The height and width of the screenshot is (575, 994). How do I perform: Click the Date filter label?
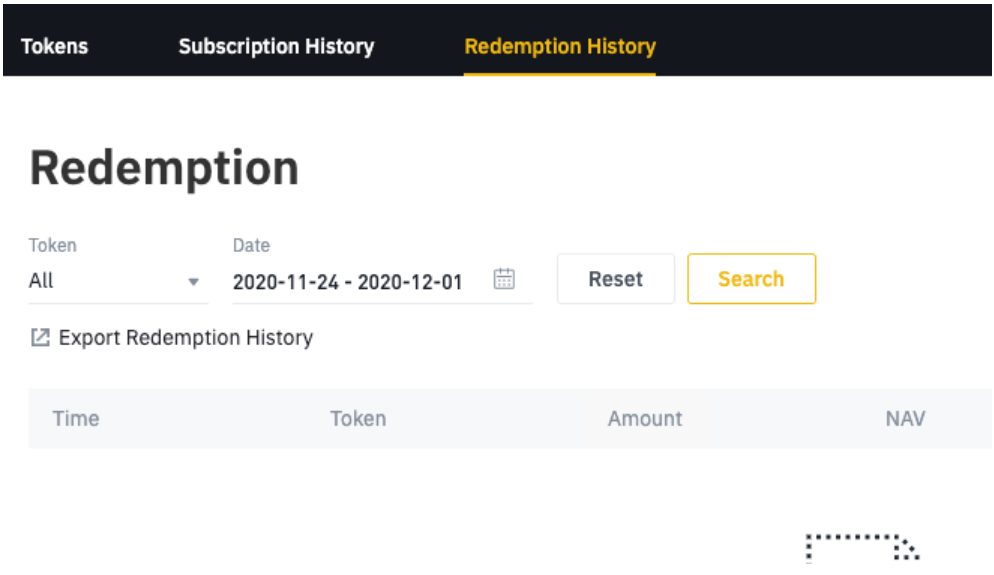click(251, 245)
